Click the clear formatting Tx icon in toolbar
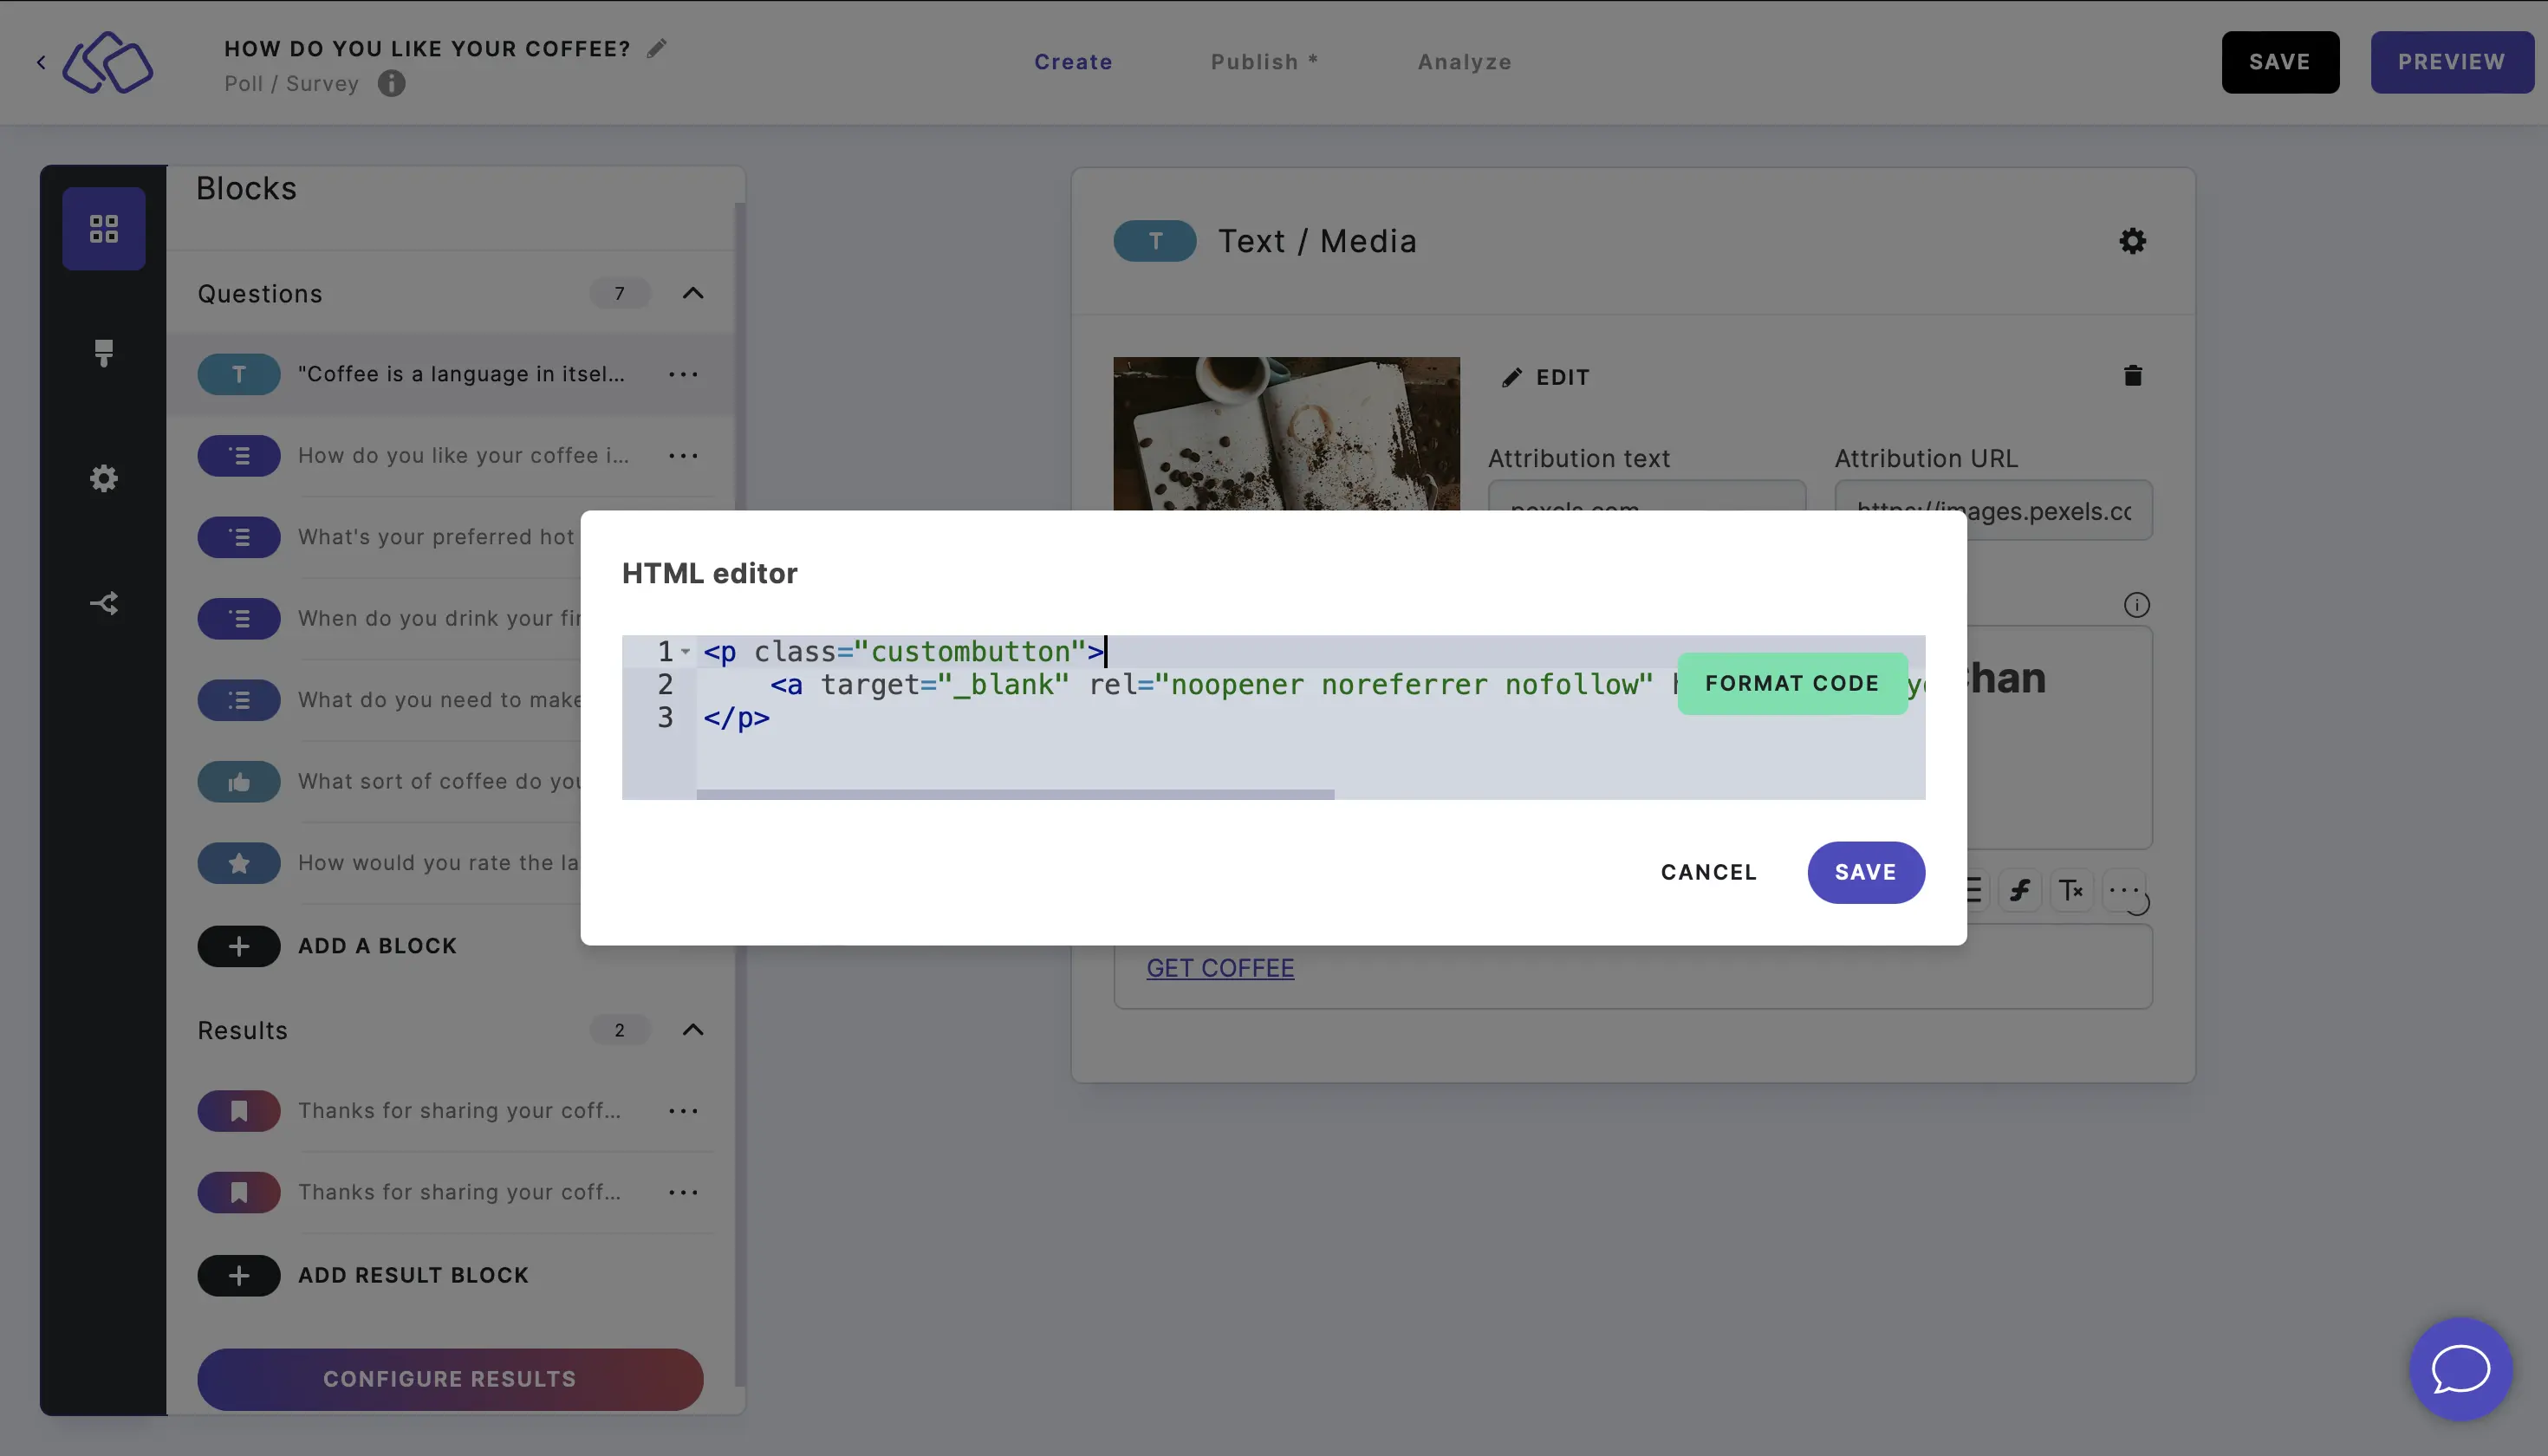 [2070, 891]
